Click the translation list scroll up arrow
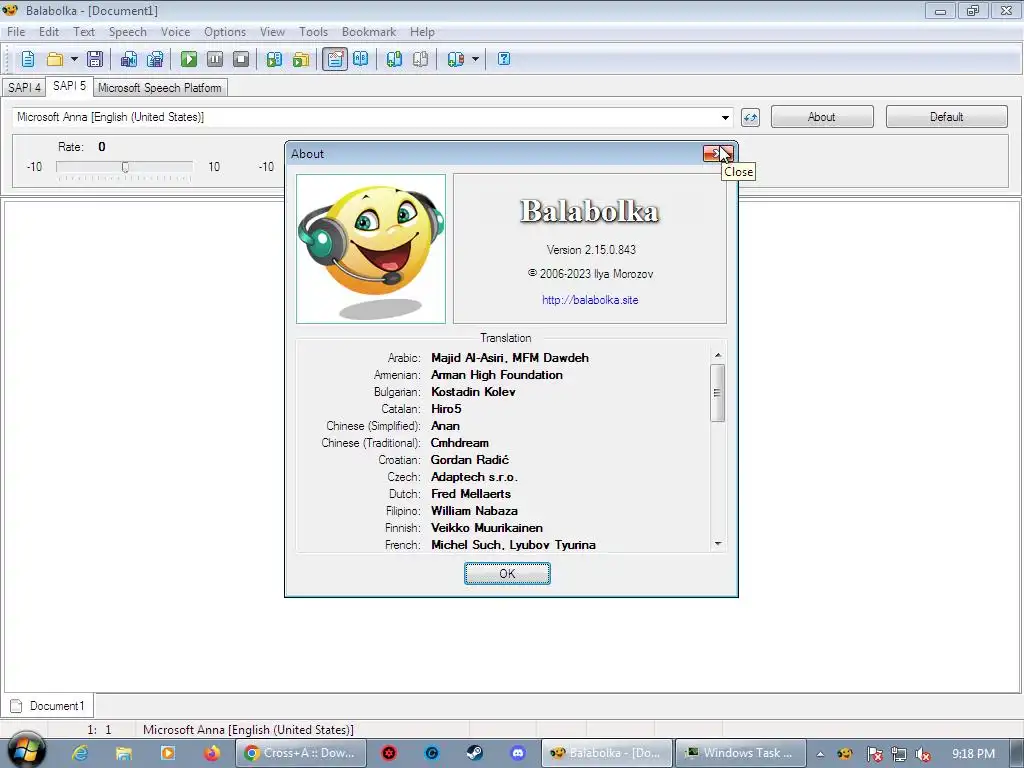Viewport: 1024px width, 768px height. [x=718, y=355]
